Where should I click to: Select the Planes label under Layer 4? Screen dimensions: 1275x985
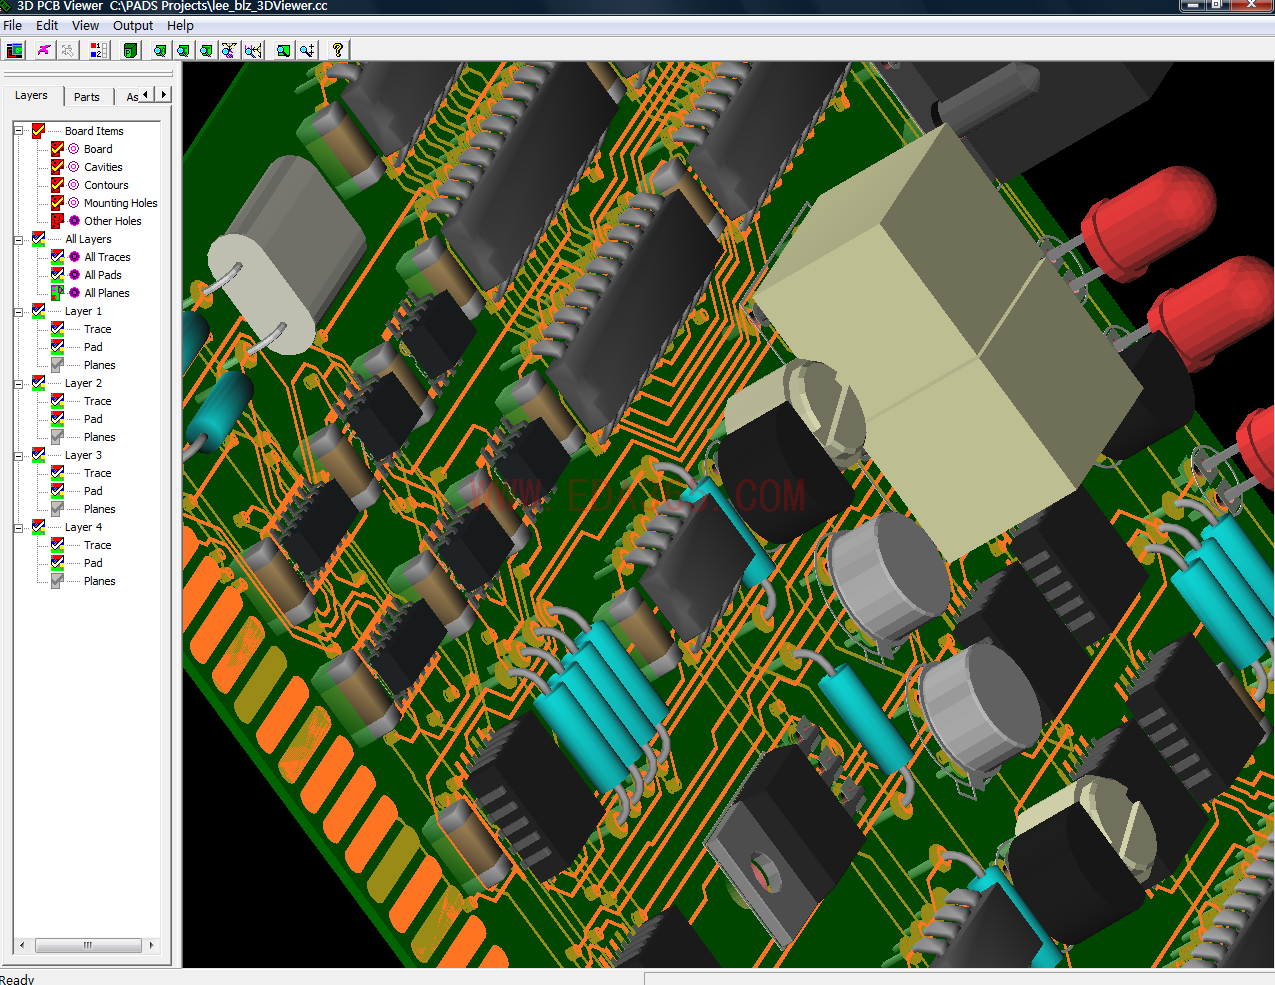click(x=99, y=581)
